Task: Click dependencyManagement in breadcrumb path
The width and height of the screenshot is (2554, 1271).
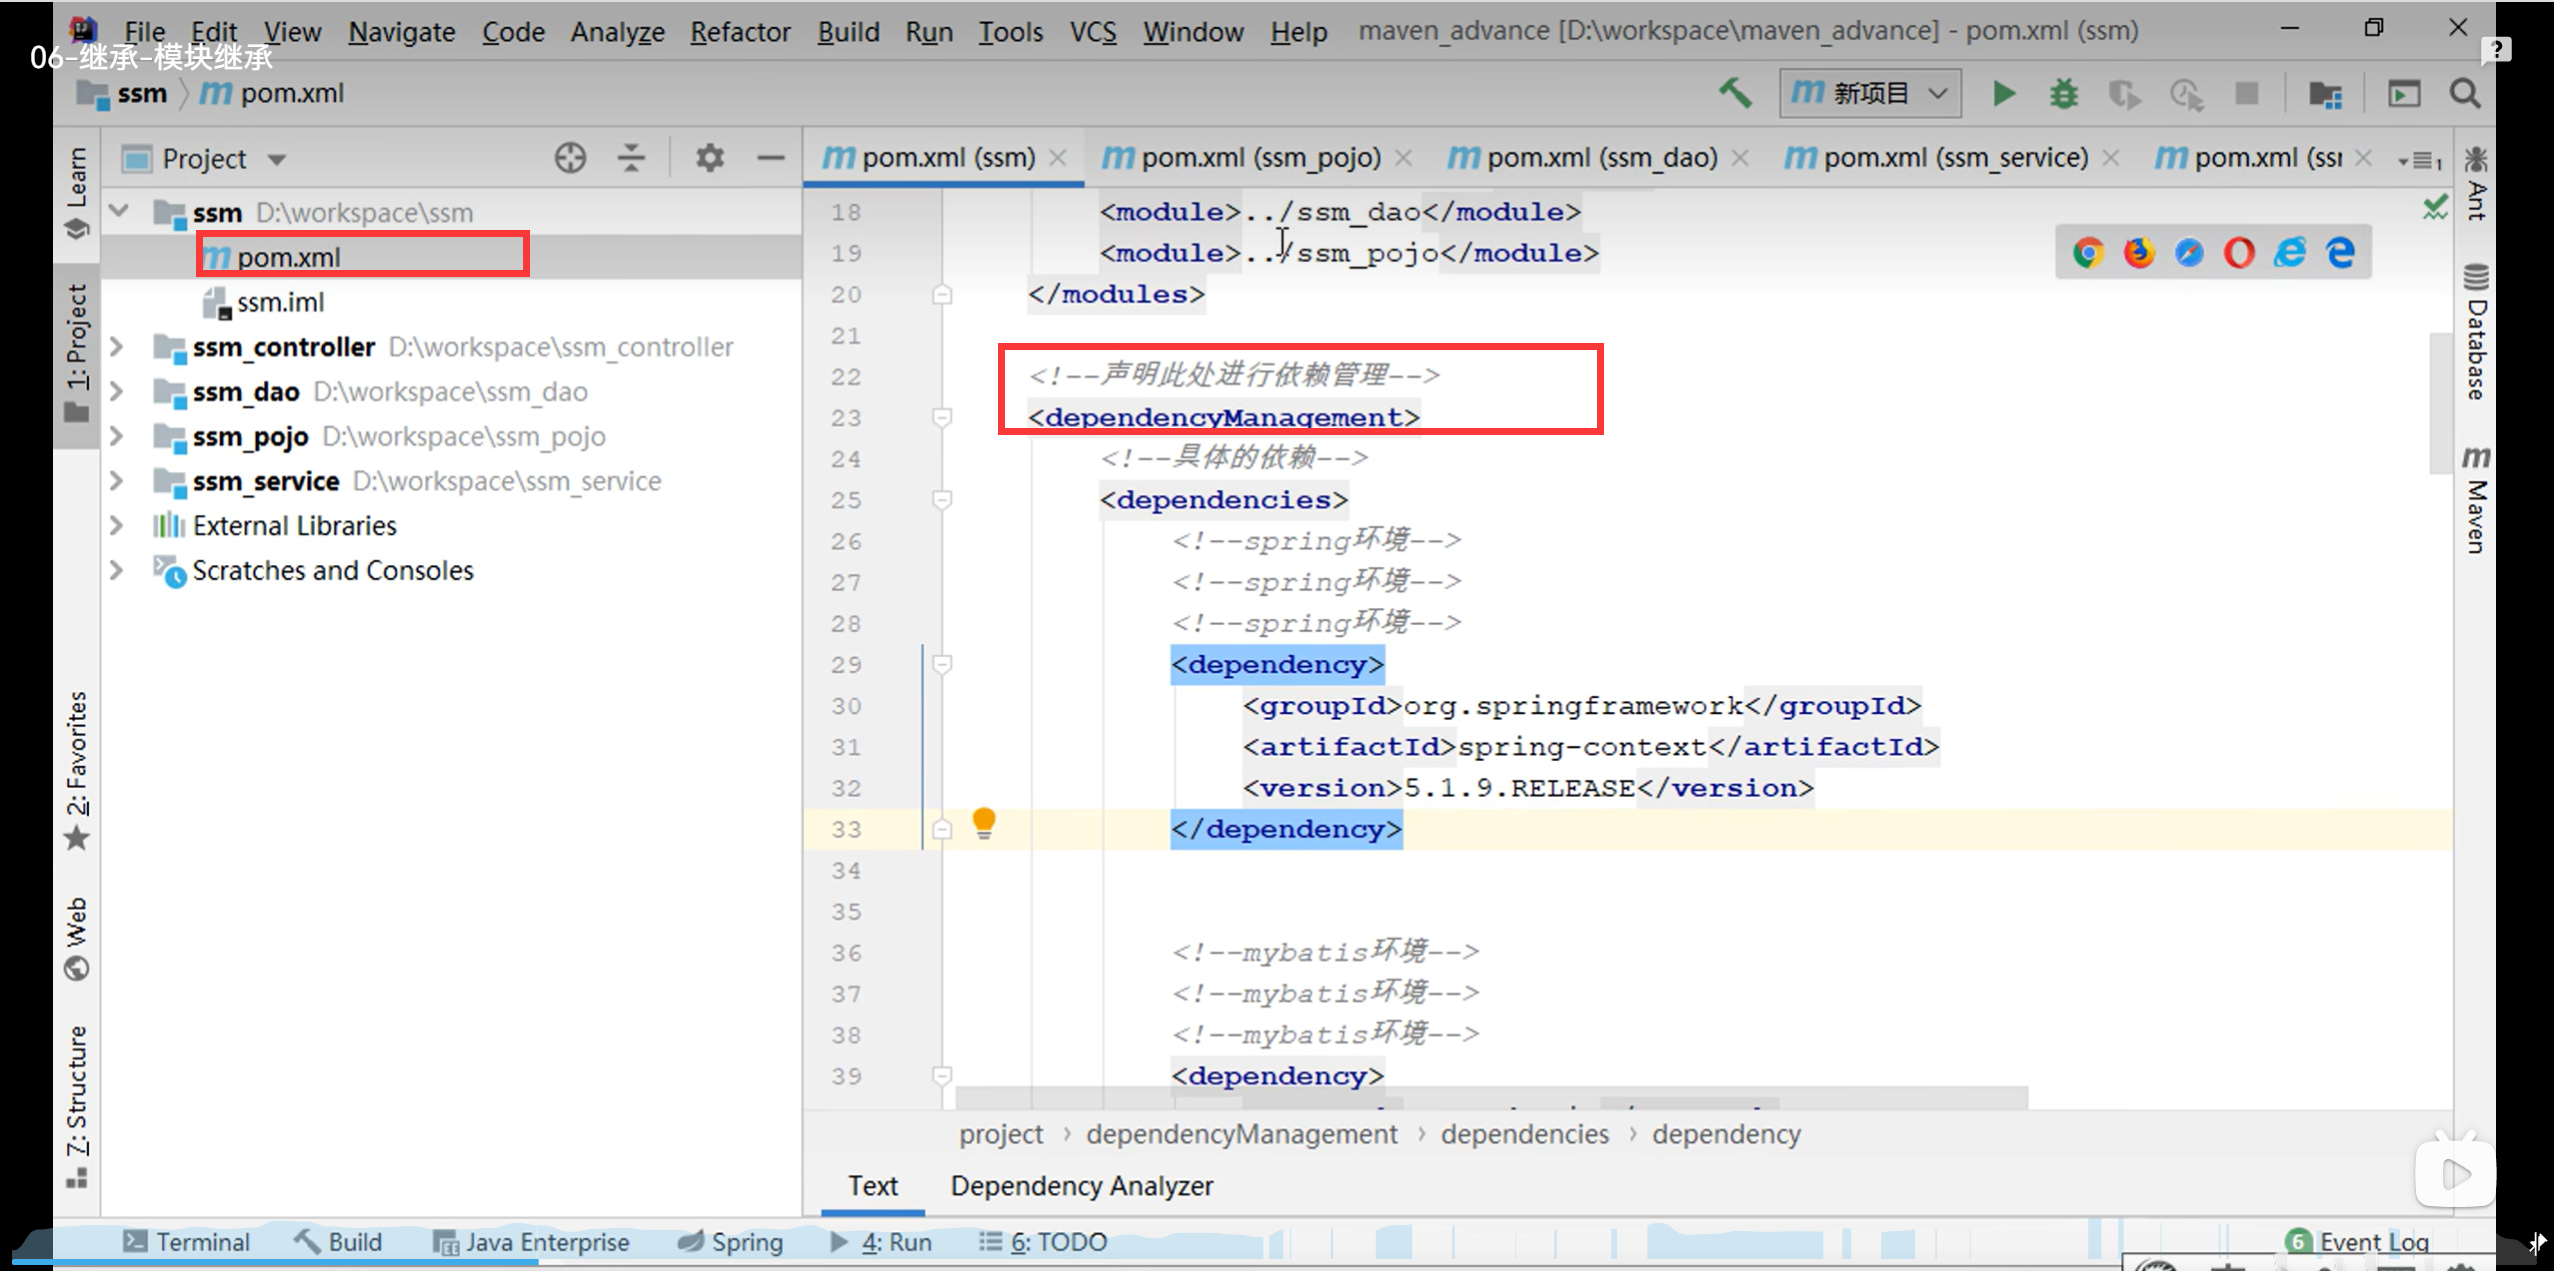Action: click(1241, 1134)
